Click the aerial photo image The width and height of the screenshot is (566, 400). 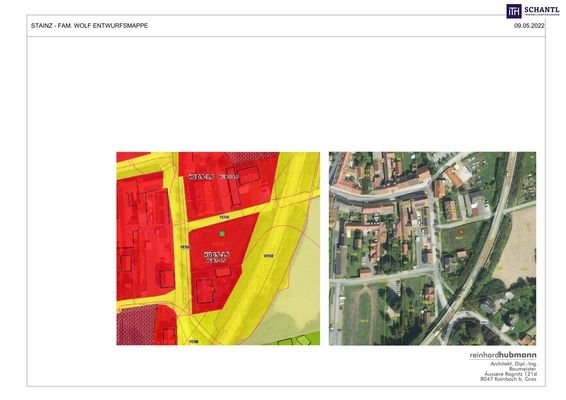tap(432, 248)
